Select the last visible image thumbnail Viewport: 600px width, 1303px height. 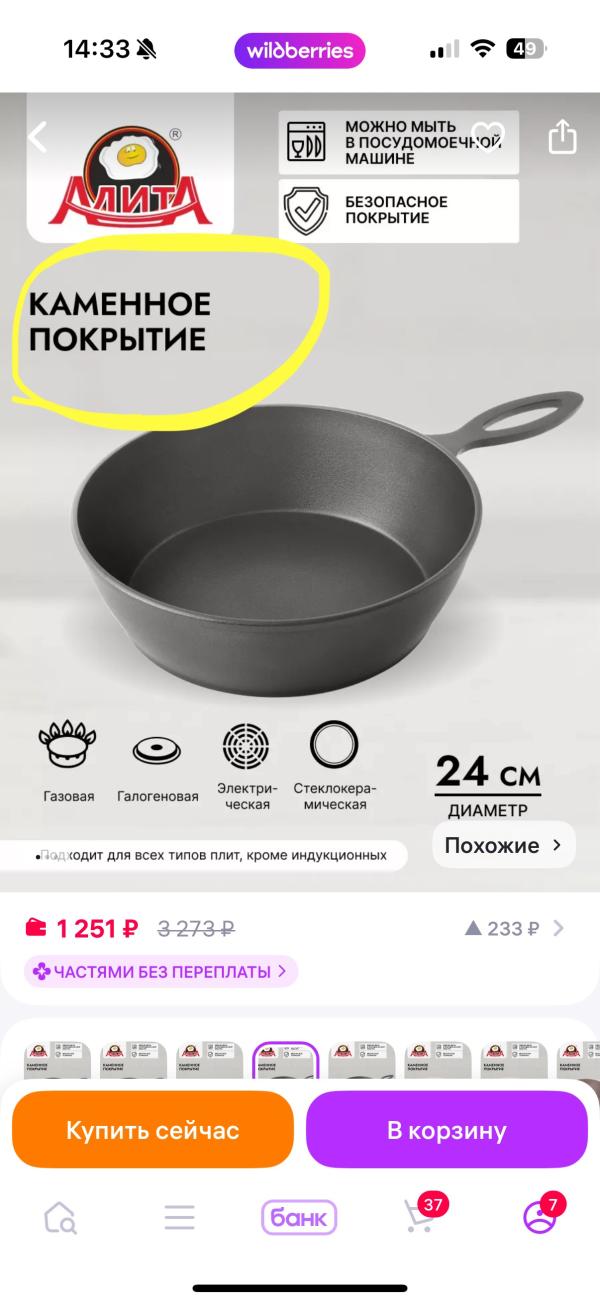click(x=573, y=1061)
